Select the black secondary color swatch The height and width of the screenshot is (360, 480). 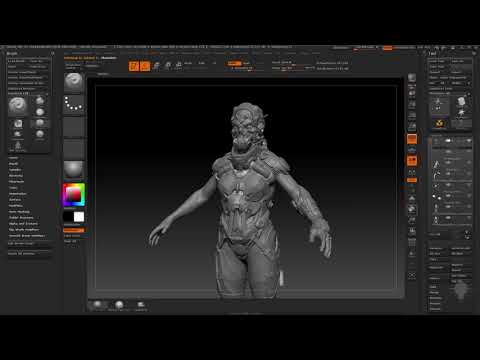coord(68,217)
